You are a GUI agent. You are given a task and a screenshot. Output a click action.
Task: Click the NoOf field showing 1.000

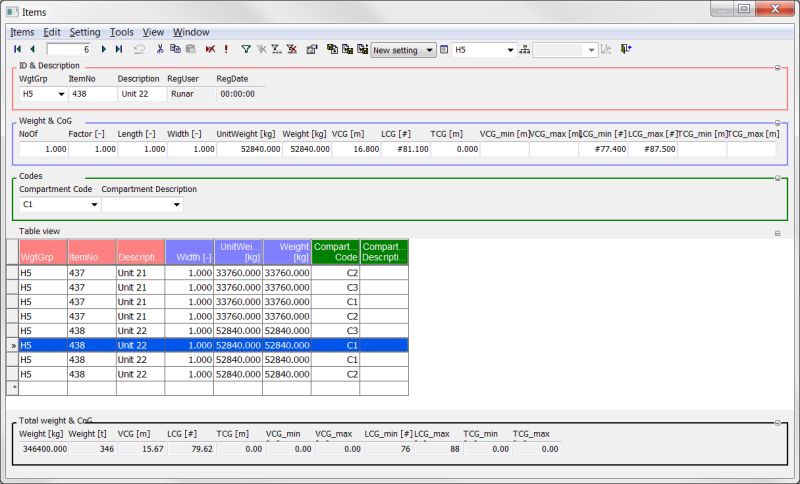point(43,149)
